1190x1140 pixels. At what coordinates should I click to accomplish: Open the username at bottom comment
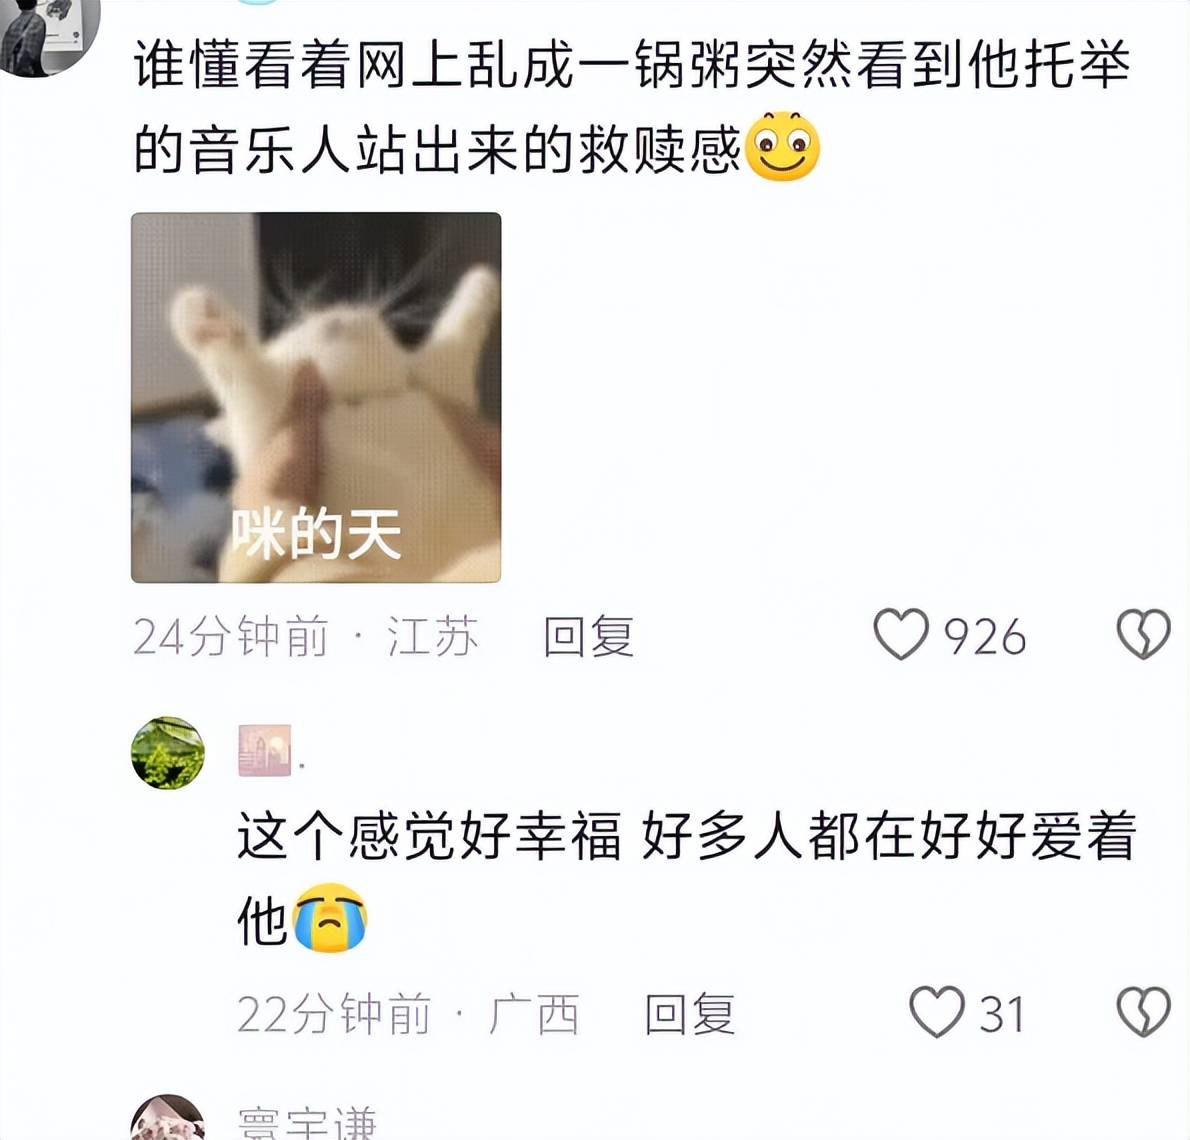click(x=307, y=1123)
